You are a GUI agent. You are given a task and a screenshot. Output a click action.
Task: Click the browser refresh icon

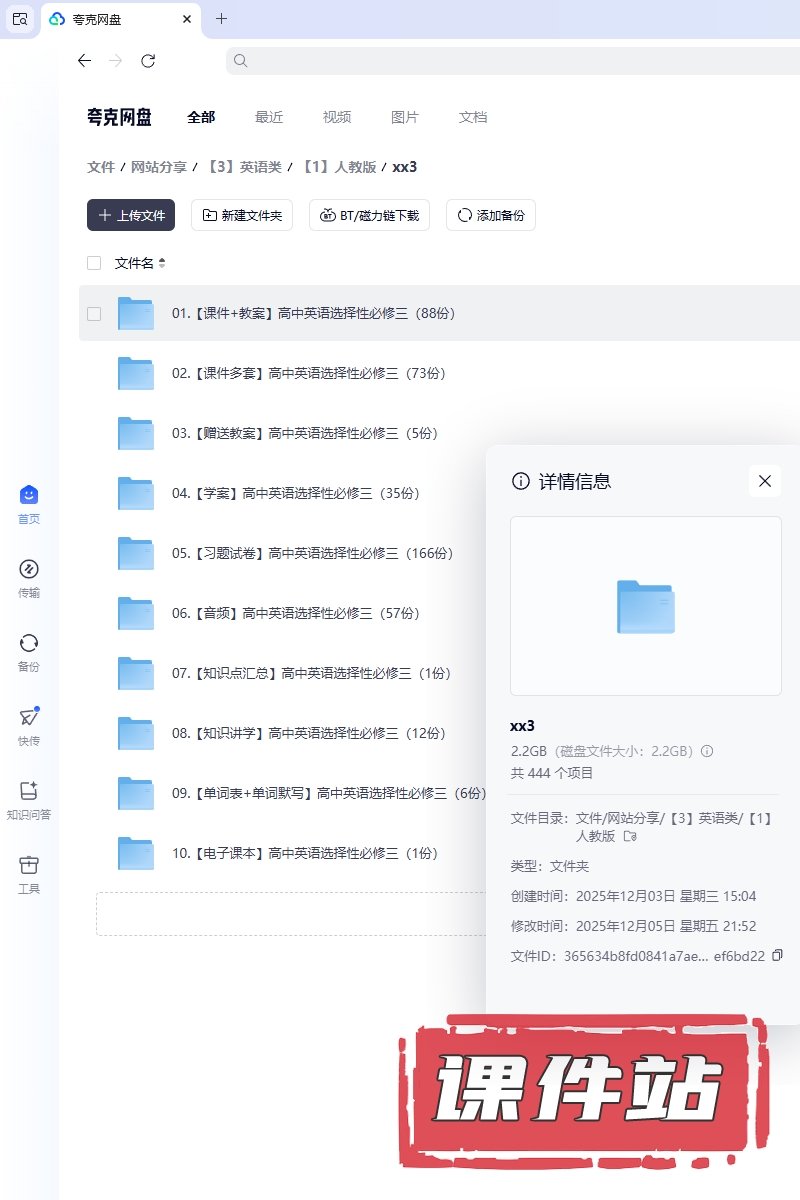[148, 61]
